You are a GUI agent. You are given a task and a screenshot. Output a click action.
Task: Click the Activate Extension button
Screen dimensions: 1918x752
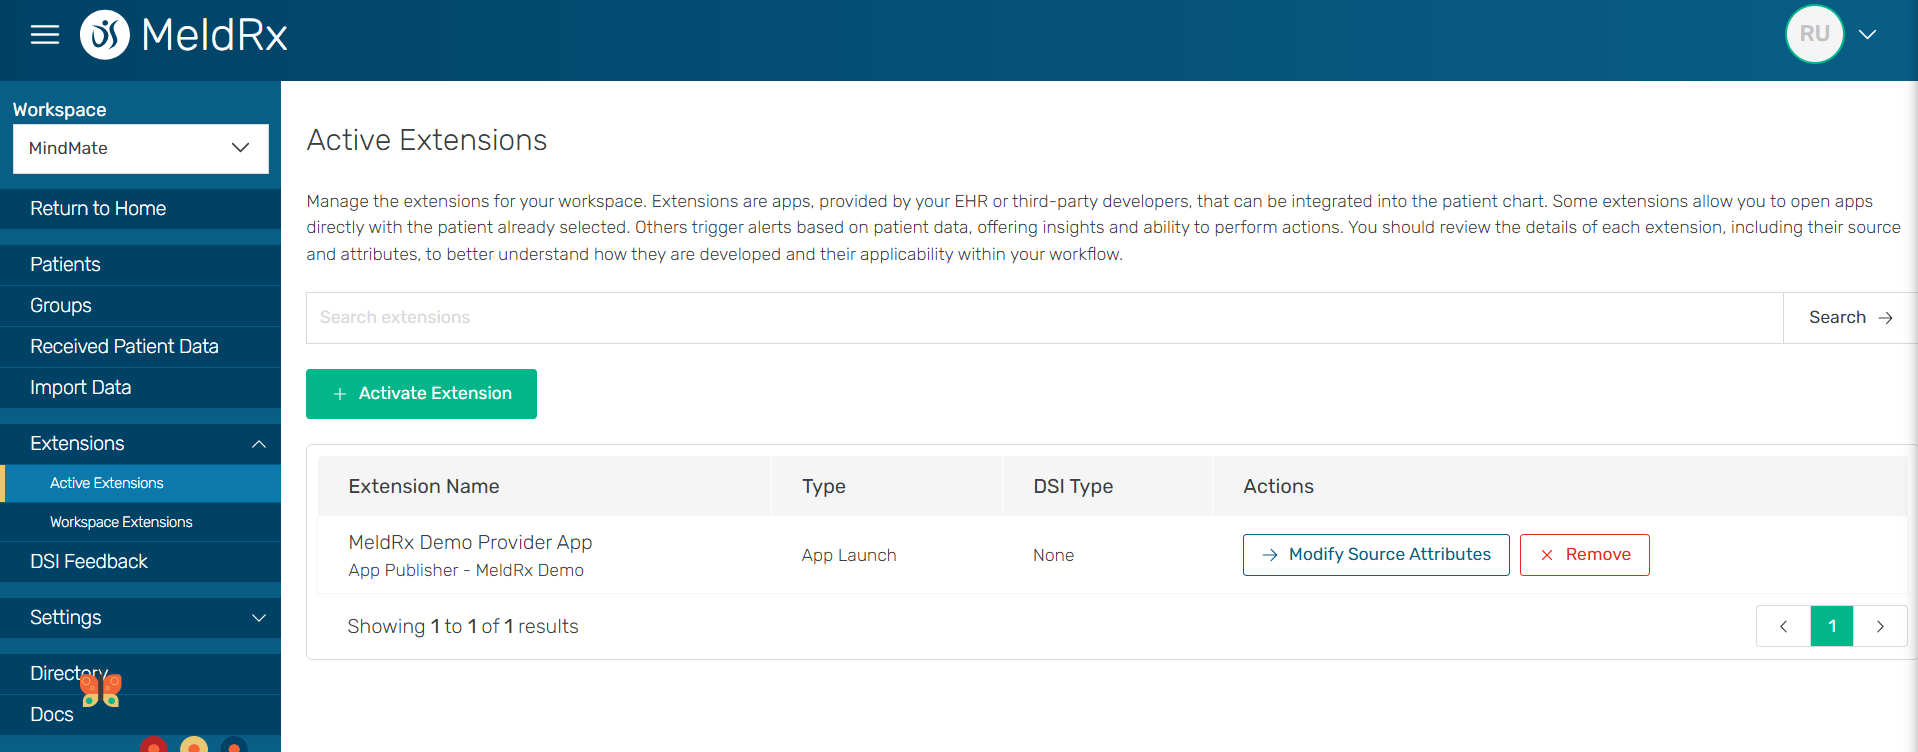421,394
